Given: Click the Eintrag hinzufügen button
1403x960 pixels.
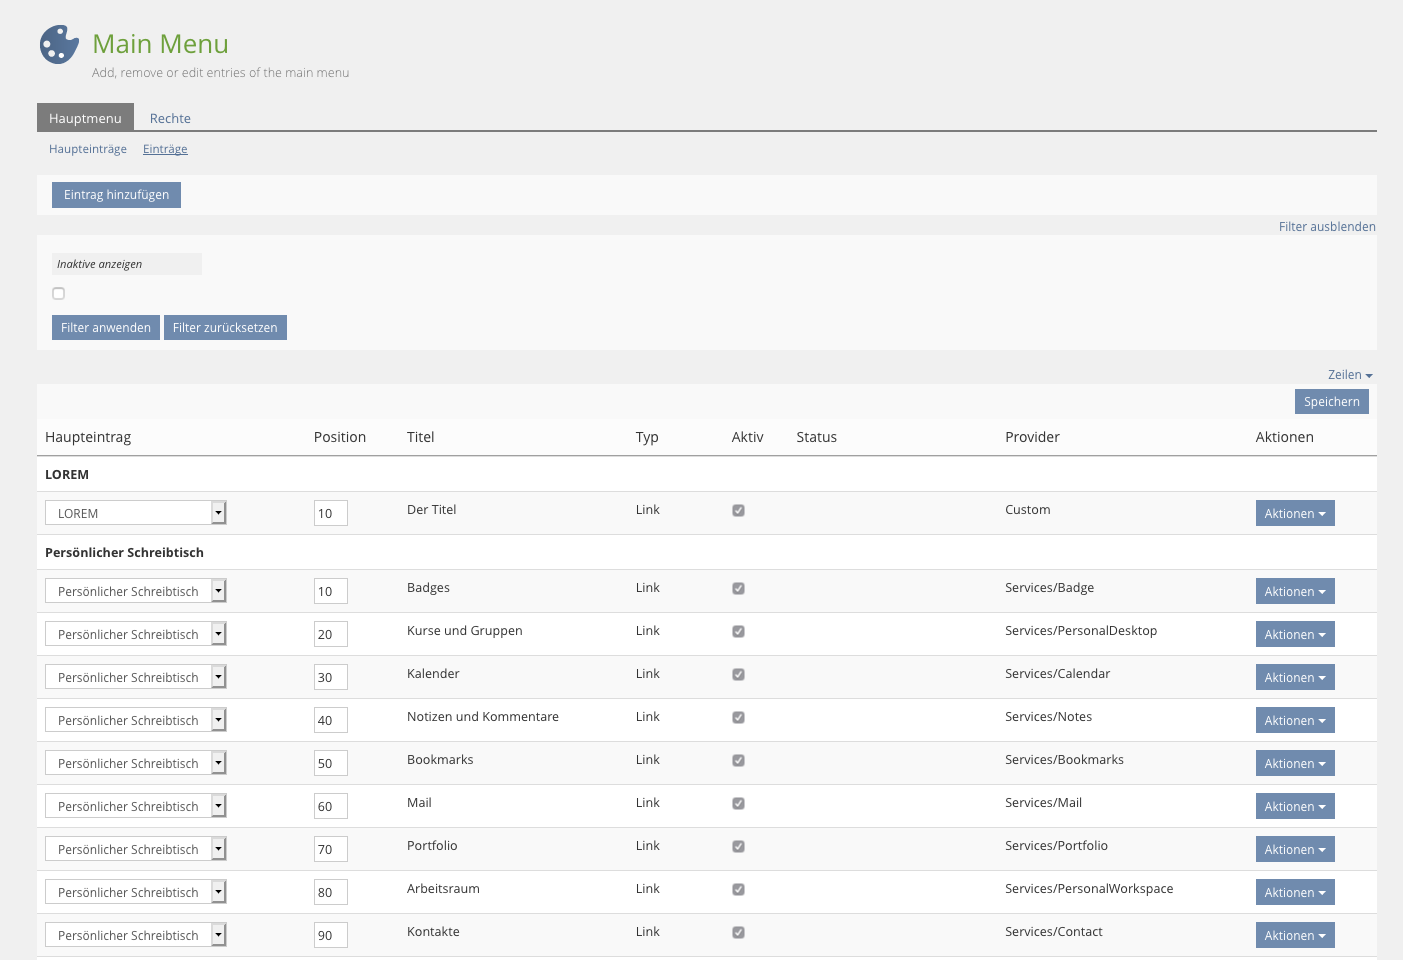Looking at the screenshot, I should [x=116, y=195].
